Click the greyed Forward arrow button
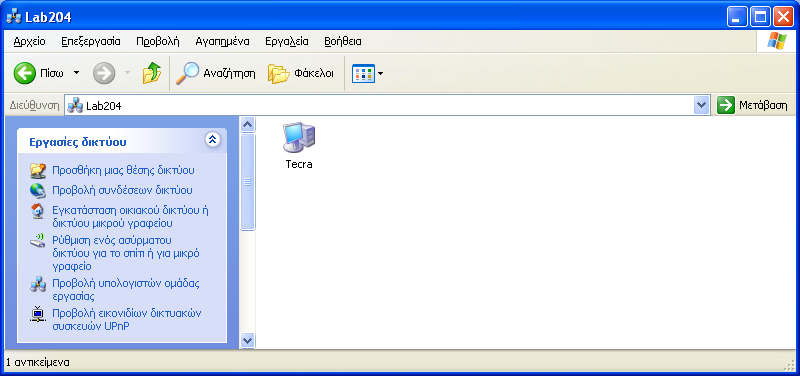The height and width of the screenshot is (376, 800). [104, 73]
